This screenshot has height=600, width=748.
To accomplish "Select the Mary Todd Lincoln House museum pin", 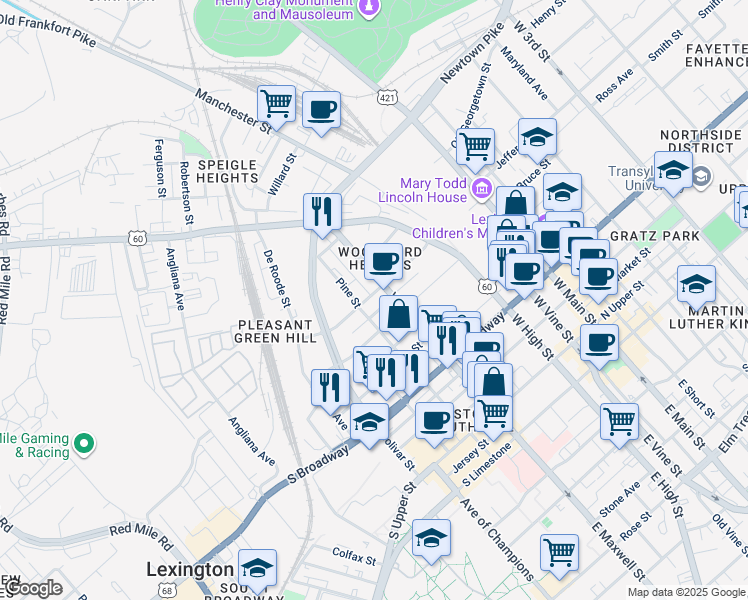I will [x=482, y=188].
